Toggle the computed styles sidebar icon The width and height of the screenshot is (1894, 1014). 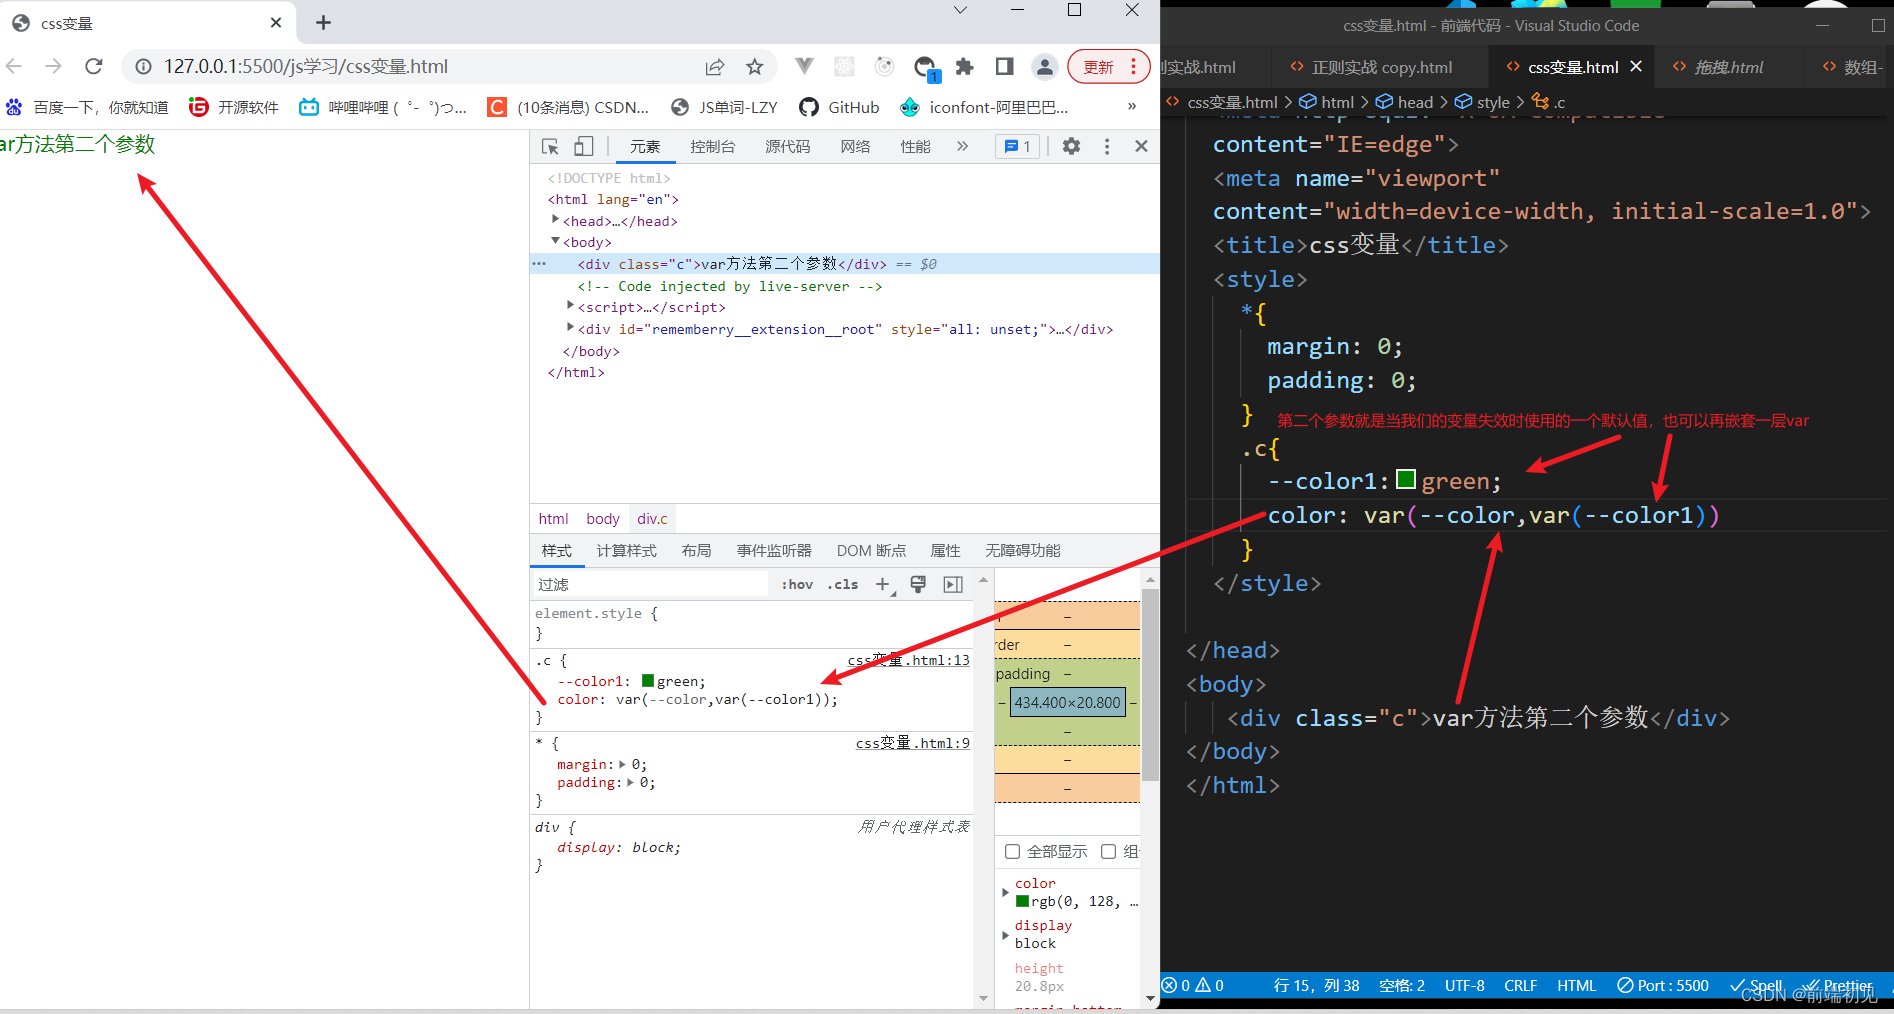tap(953, 584)
